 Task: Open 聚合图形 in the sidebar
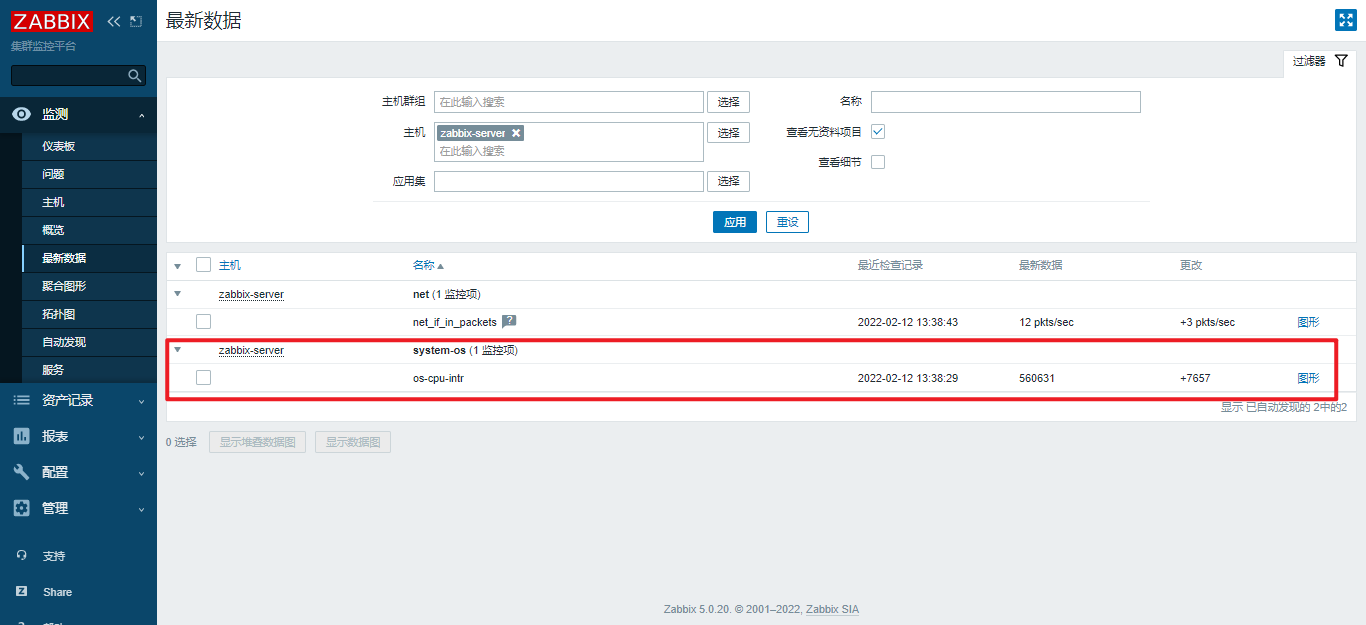pos(89,286)
